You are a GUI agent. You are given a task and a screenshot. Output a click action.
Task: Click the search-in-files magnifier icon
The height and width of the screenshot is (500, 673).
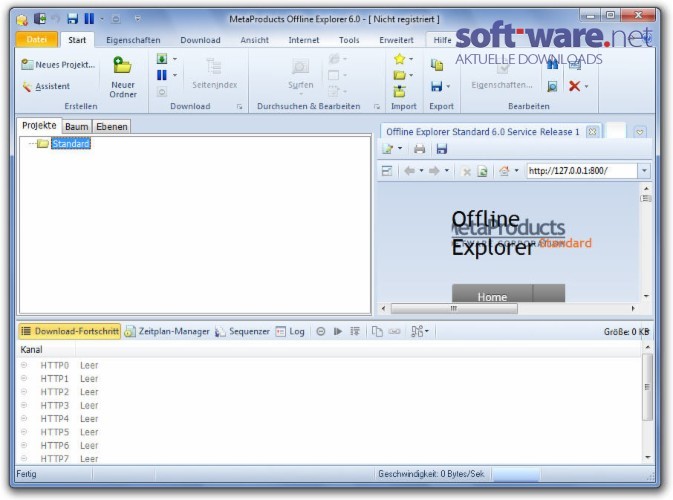coord(552,86)
